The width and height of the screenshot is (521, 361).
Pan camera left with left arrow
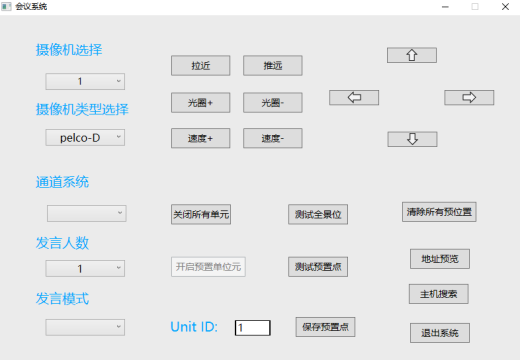click(354, 97)
